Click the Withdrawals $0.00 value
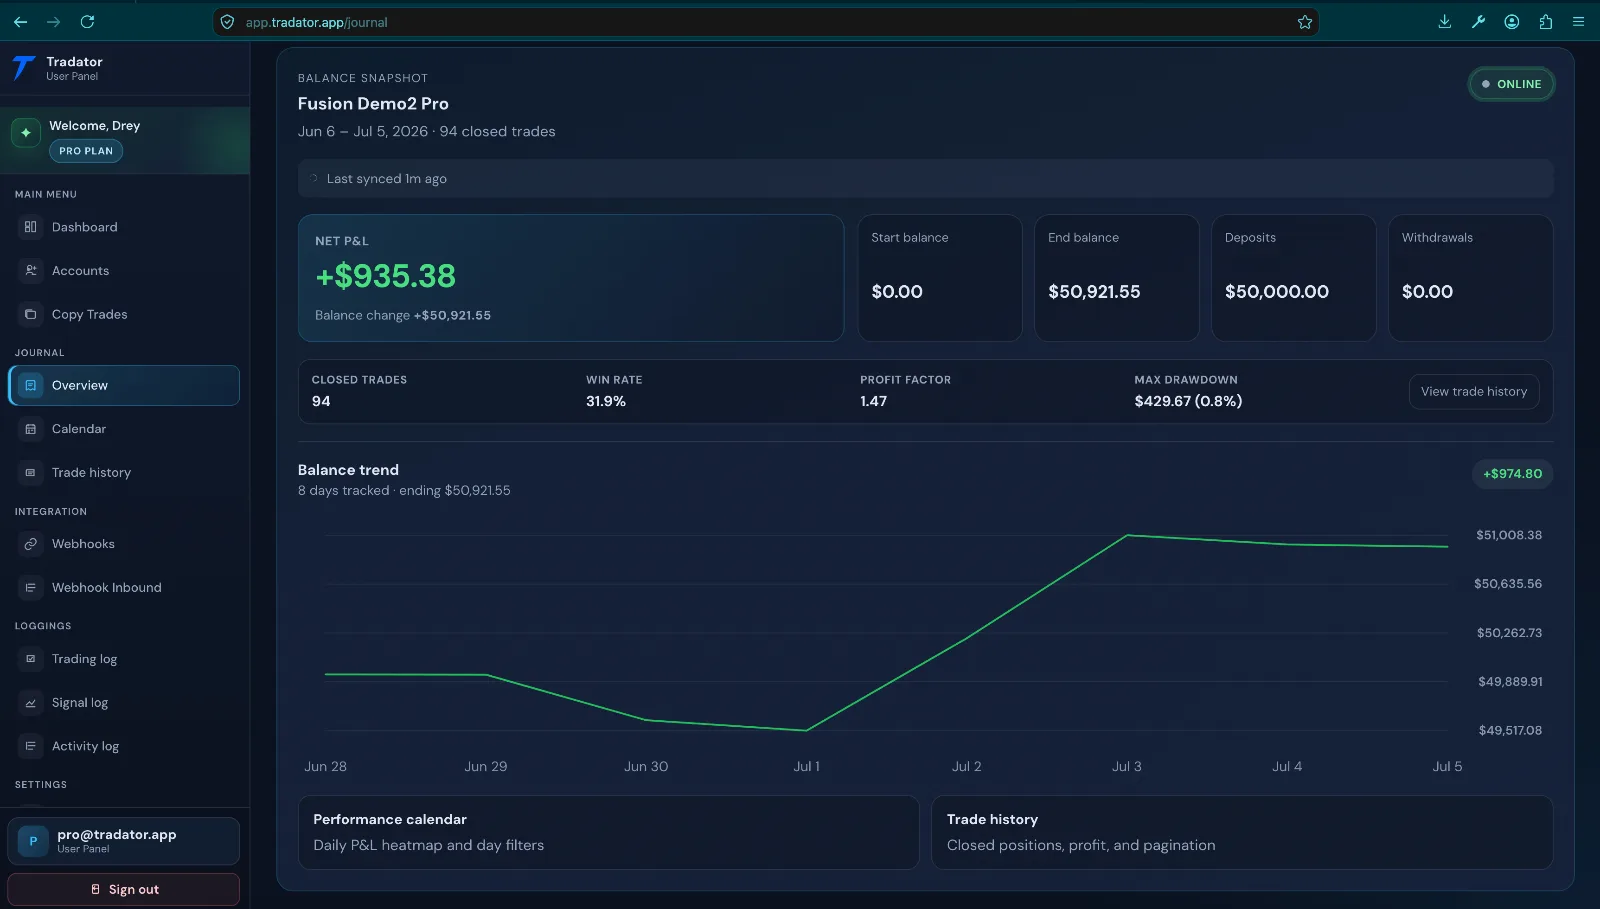This screenshot has width=1600, height=909. (1428, 292)
